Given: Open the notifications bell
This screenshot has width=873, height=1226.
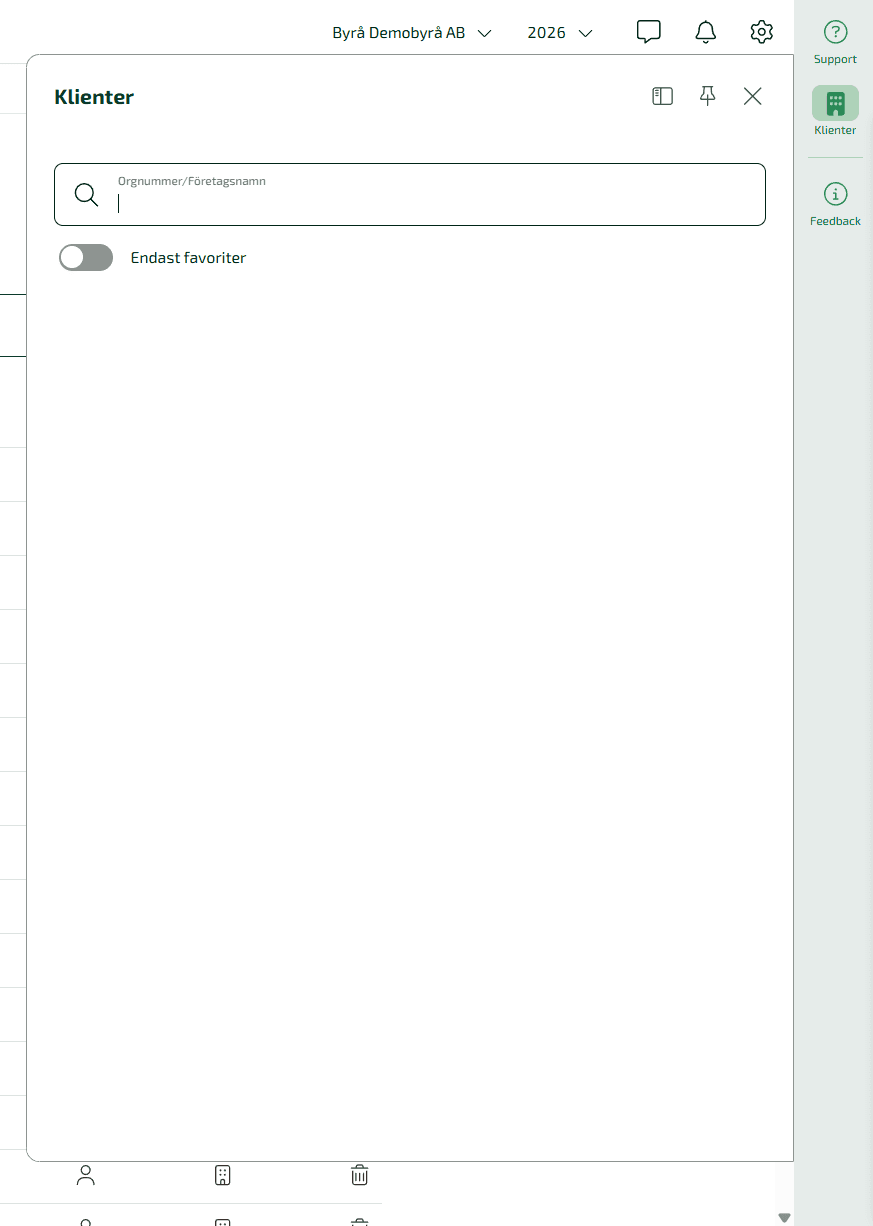Looking at the screenshot, I should [x=705, y=32].
